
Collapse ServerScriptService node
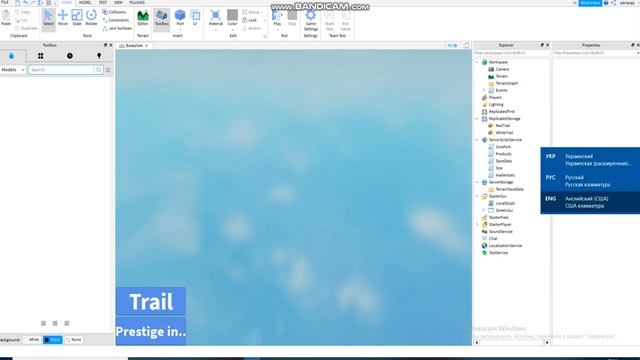477,140
